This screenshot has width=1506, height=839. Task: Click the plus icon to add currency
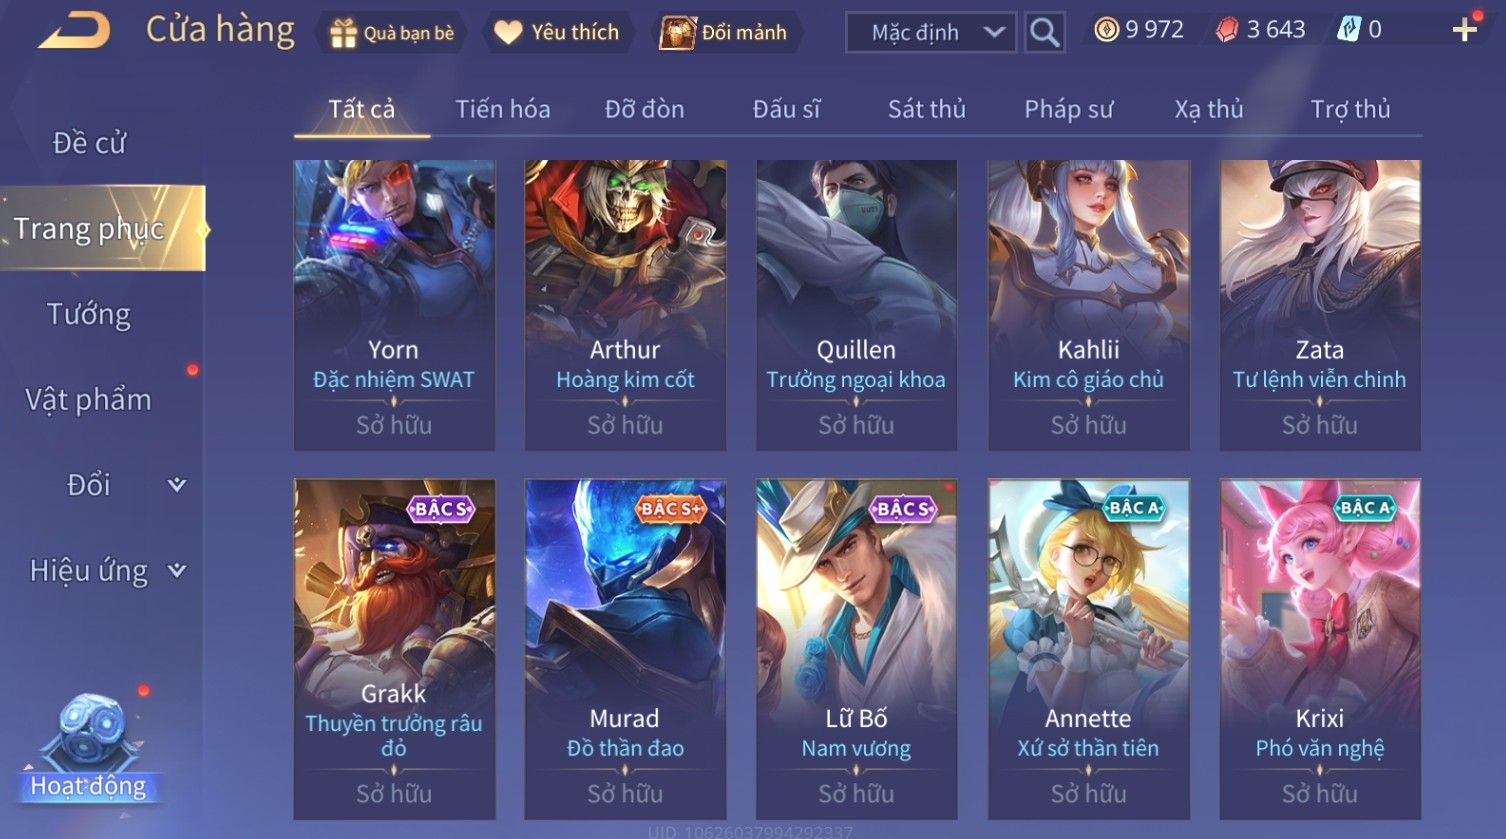click(1465, 30)
